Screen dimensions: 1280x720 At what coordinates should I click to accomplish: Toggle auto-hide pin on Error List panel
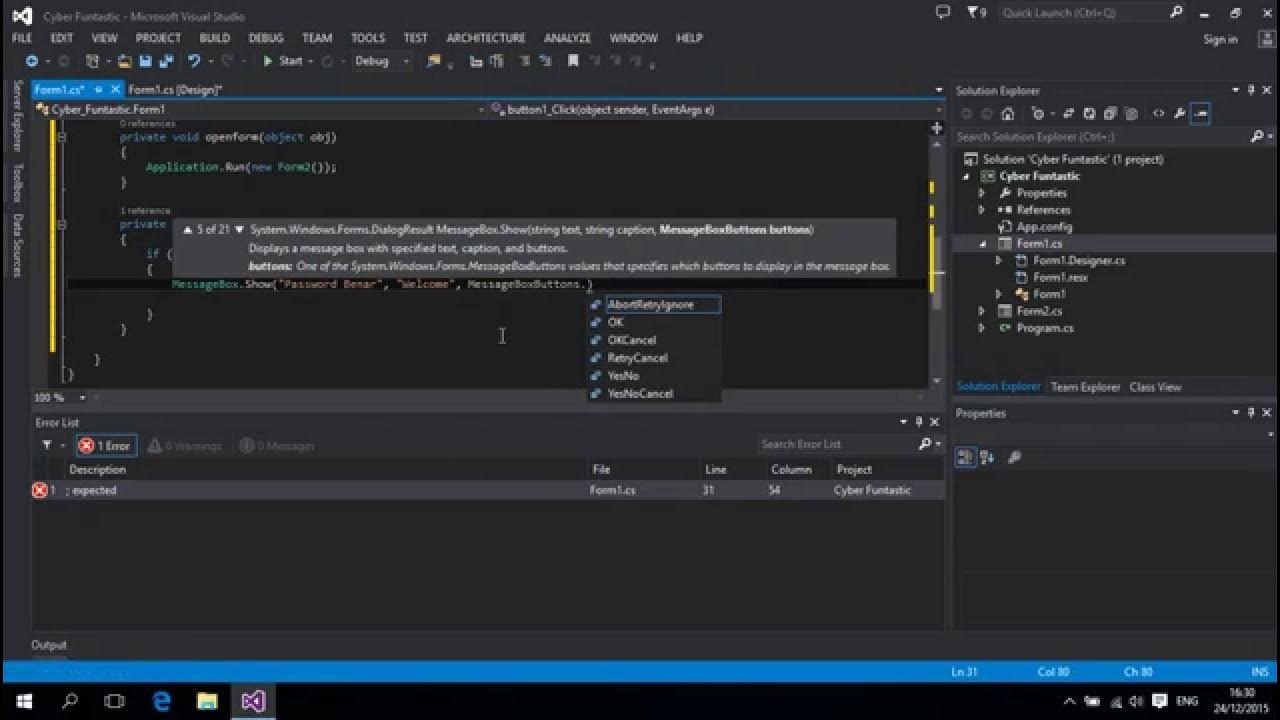pyautogui.click(x=919, y=422)
